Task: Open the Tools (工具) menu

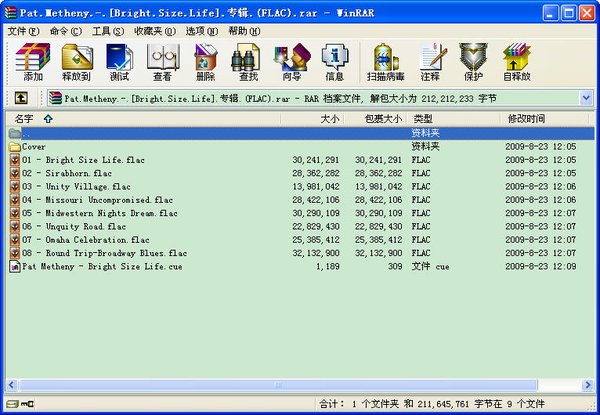Action: click(x=108, y=31)
